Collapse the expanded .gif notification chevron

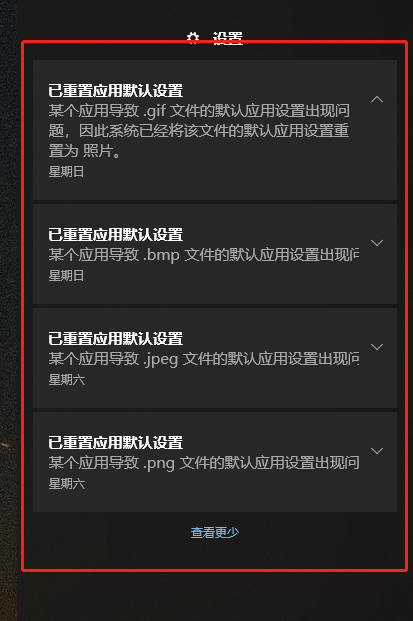point(377,99)
